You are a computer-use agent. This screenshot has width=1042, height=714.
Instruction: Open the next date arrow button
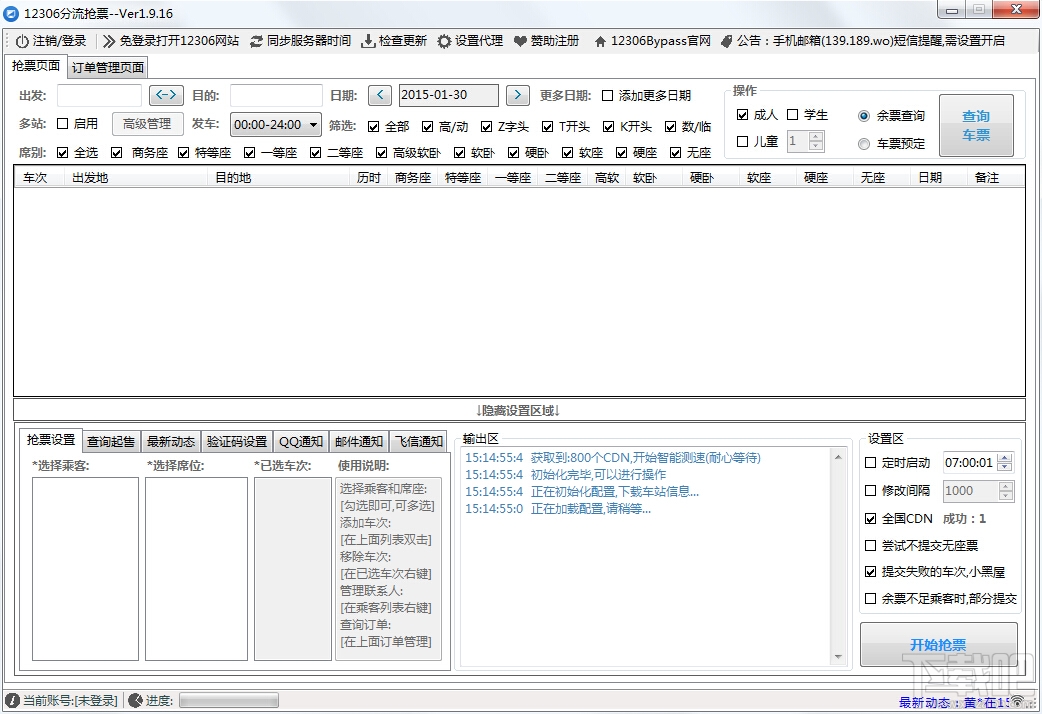(x=518, y=95)
